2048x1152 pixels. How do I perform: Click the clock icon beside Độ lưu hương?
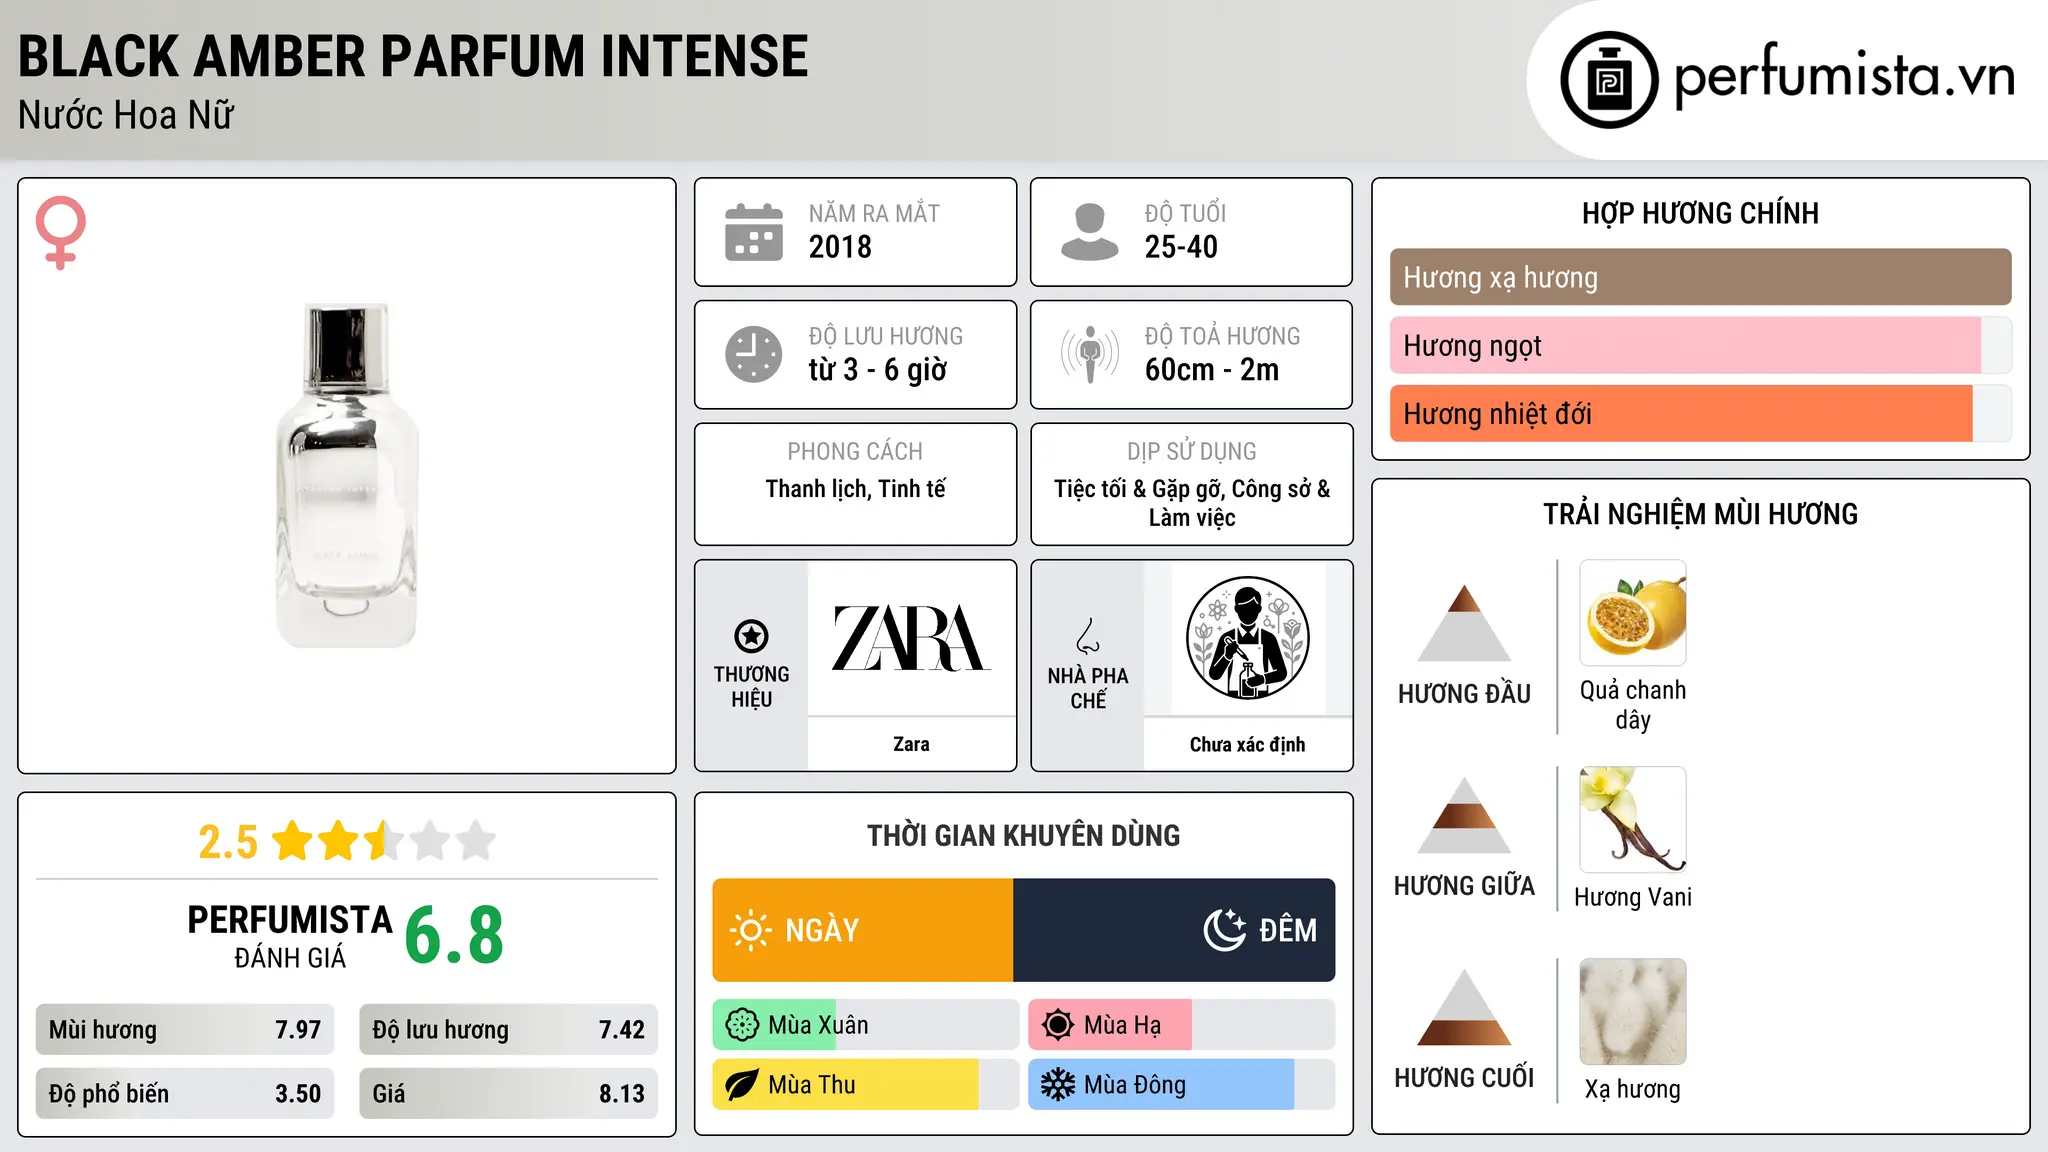click(753, 354)
